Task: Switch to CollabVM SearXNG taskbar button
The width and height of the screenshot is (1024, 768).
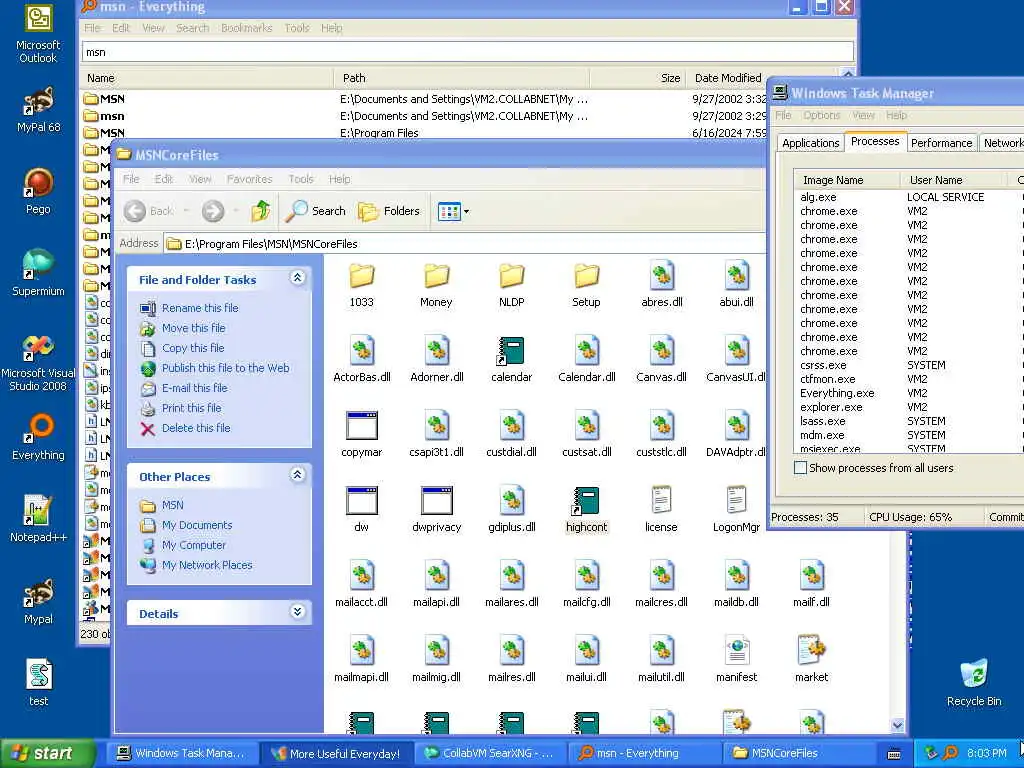Action: [x=488, y=754]
